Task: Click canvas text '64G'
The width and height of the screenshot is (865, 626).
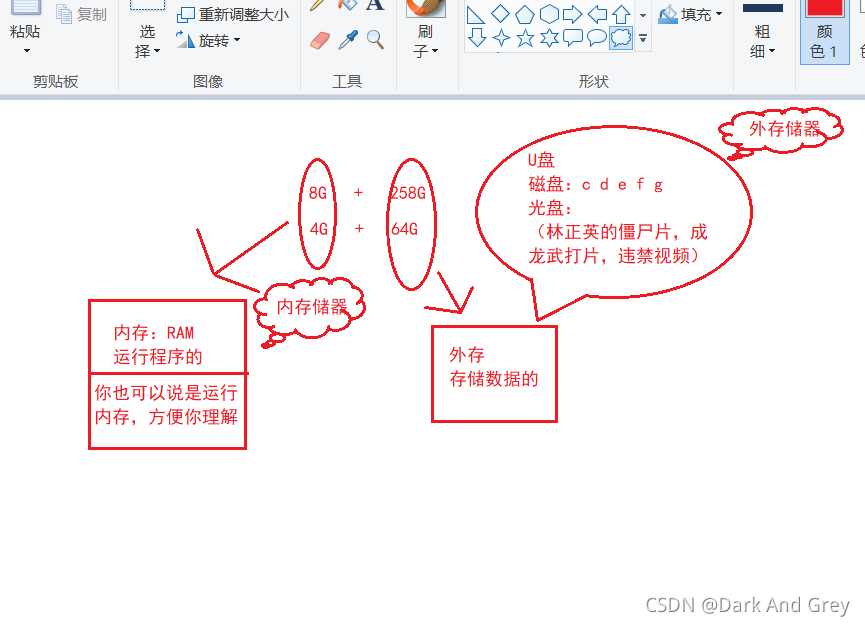Action: (404, 229)
